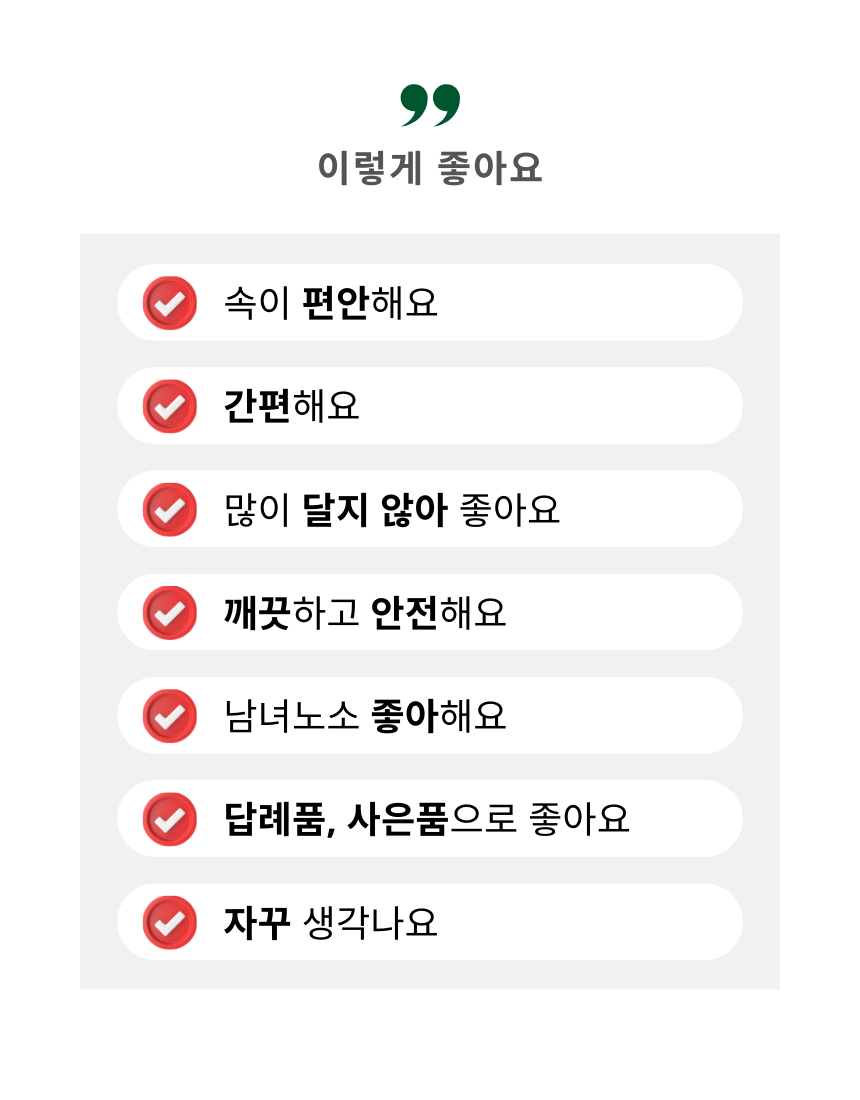Click check icon beside '많이 달지 않아 좋아요'
860x1100 pixels.
click(x=170, y=509)
